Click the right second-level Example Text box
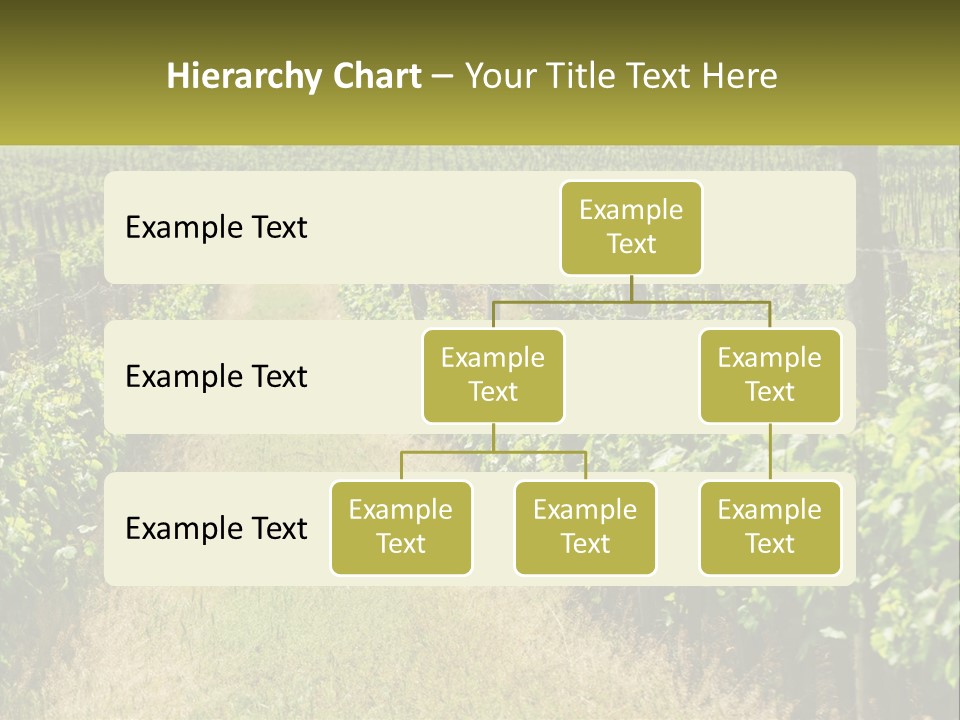The image size is (960, 720). pos(770,375)
